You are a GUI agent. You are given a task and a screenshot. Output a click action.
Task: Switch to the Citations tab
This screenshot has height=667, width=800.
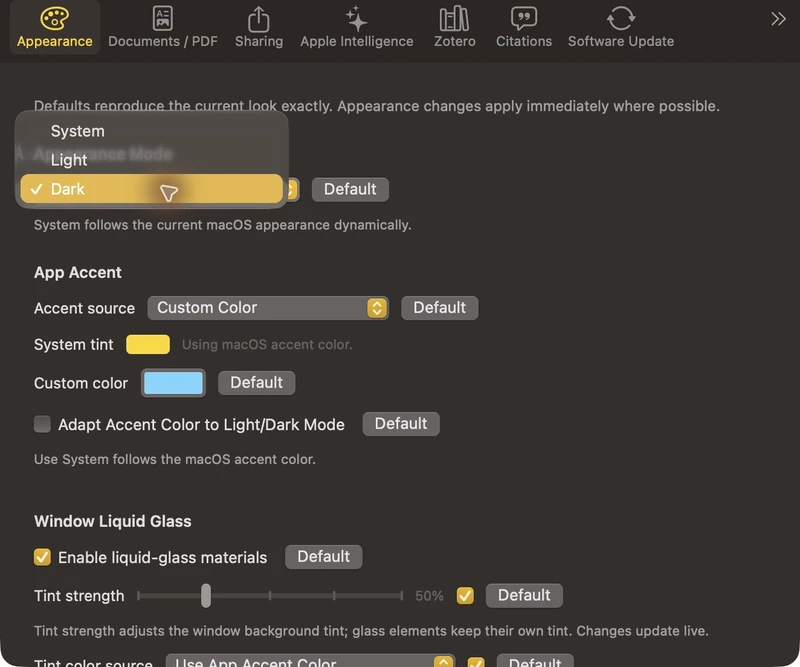524,28
